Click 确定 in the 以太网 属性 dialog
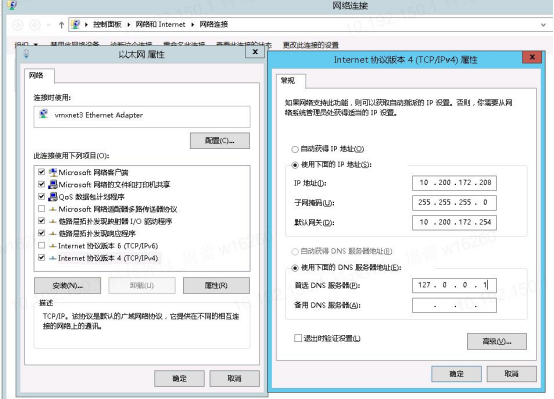 (179, 379)
